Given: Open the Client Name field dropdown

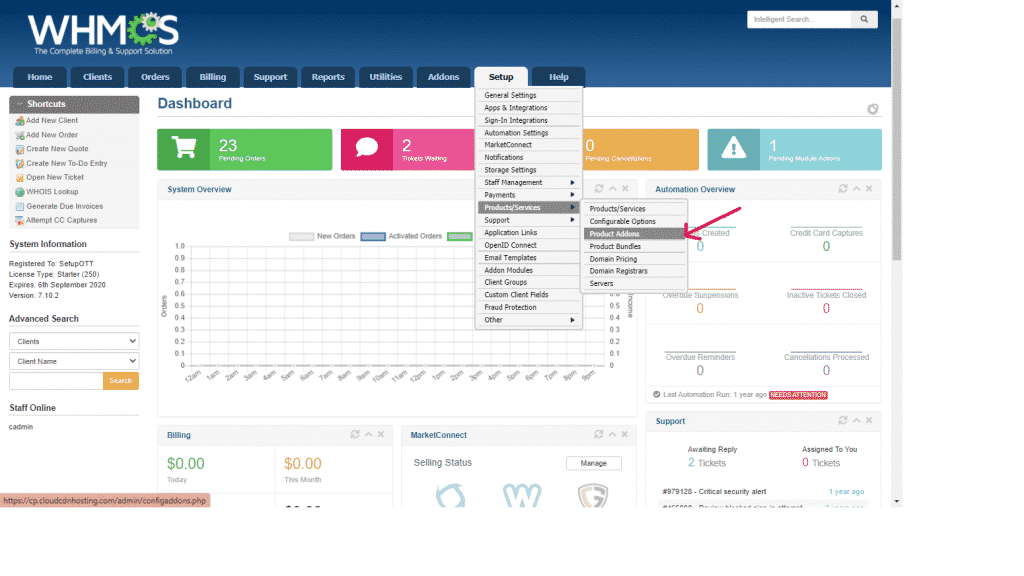Looking at the screenshot, I should pos(74,361).
